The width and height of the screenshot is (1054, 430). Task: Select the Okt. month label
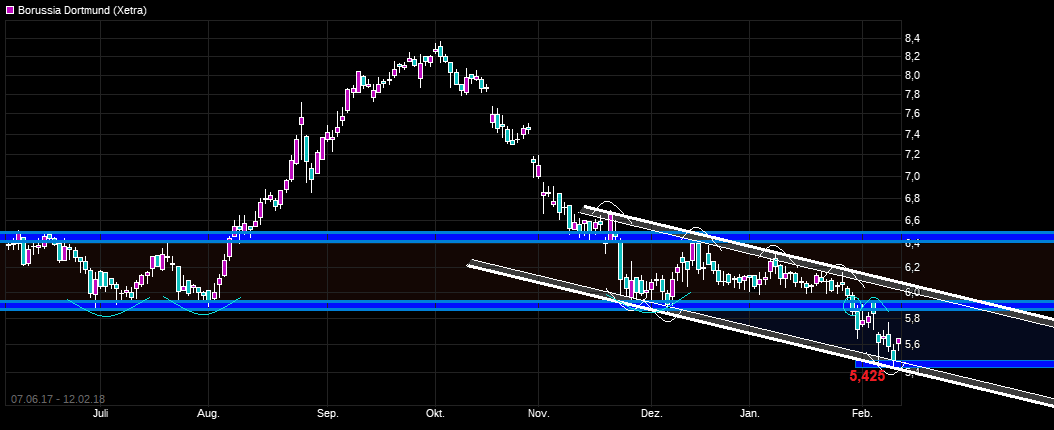click(436, 413)
